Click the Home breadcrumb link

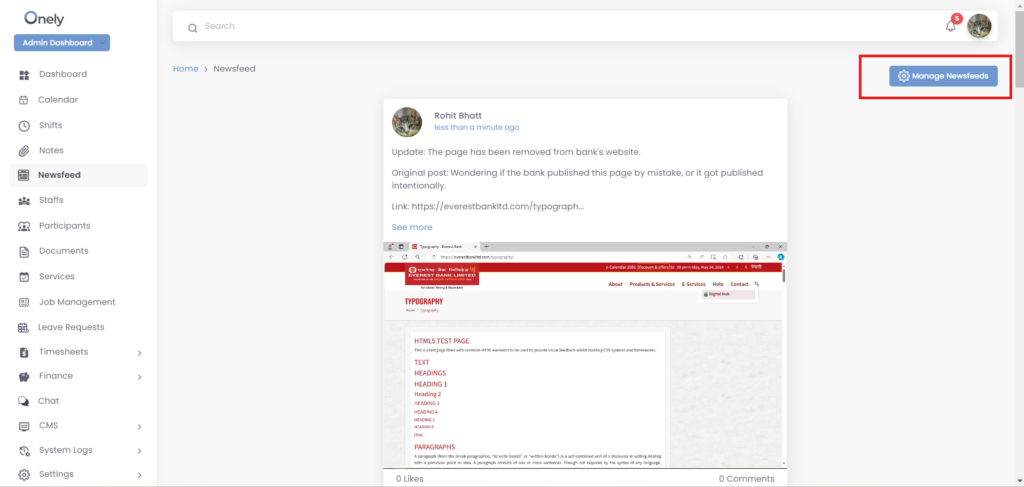coord(185,69)
